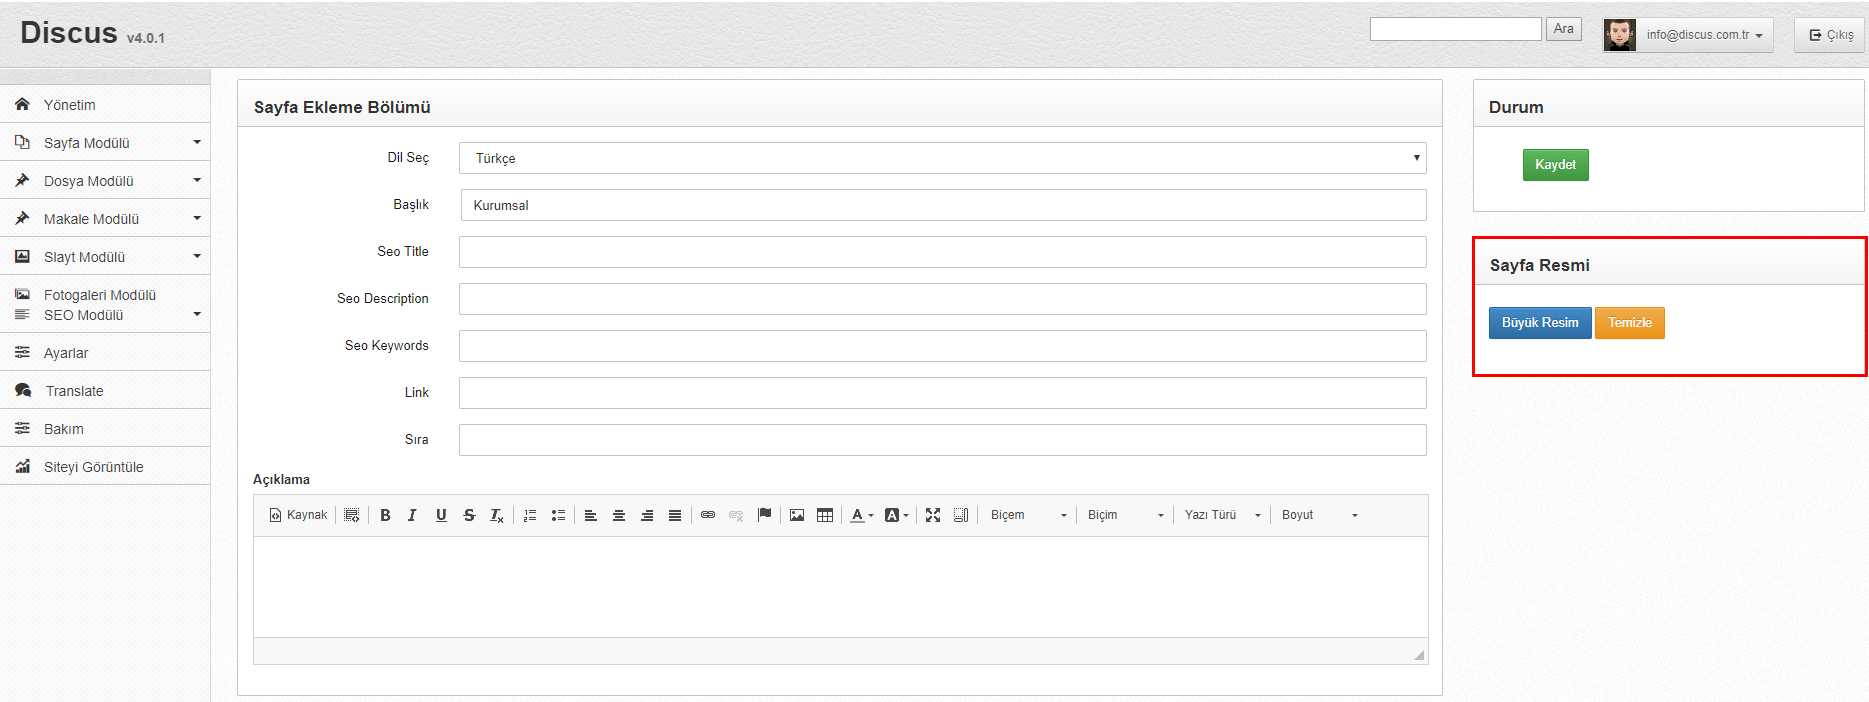Viewport: 1869px width, 702px height.
Task: Open Ayarlar in the sidebar
Action: [x=105, y=353]
